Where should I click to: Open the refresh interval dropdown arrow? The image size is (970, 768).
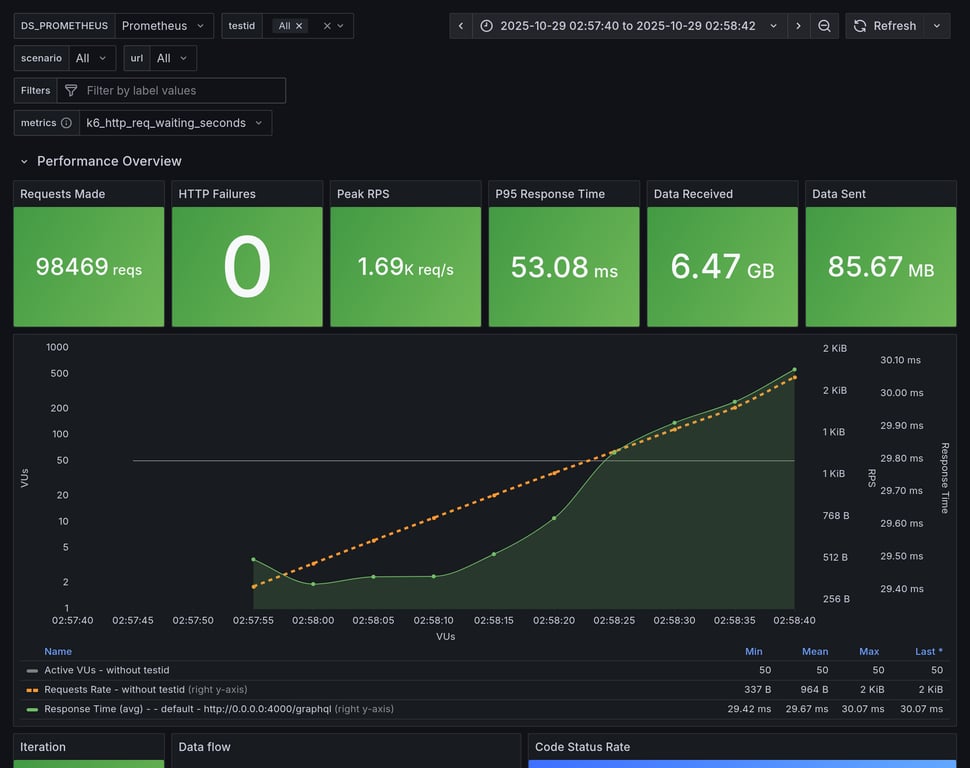[x=937, y=26]
